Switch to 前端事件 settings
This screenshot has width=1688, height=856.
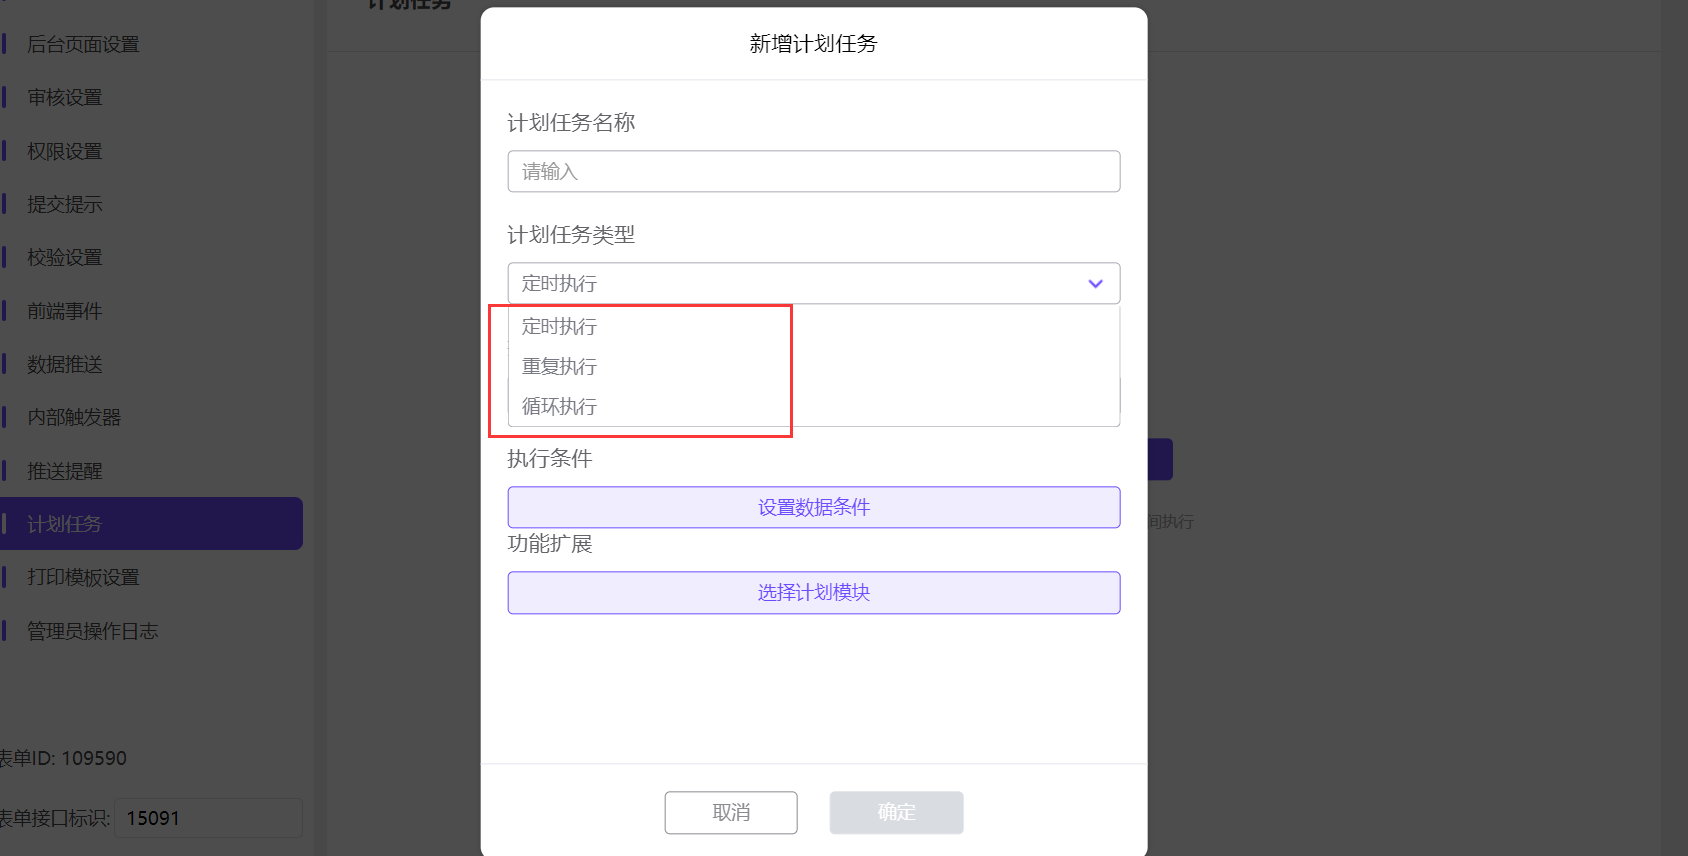pos(65,312)
